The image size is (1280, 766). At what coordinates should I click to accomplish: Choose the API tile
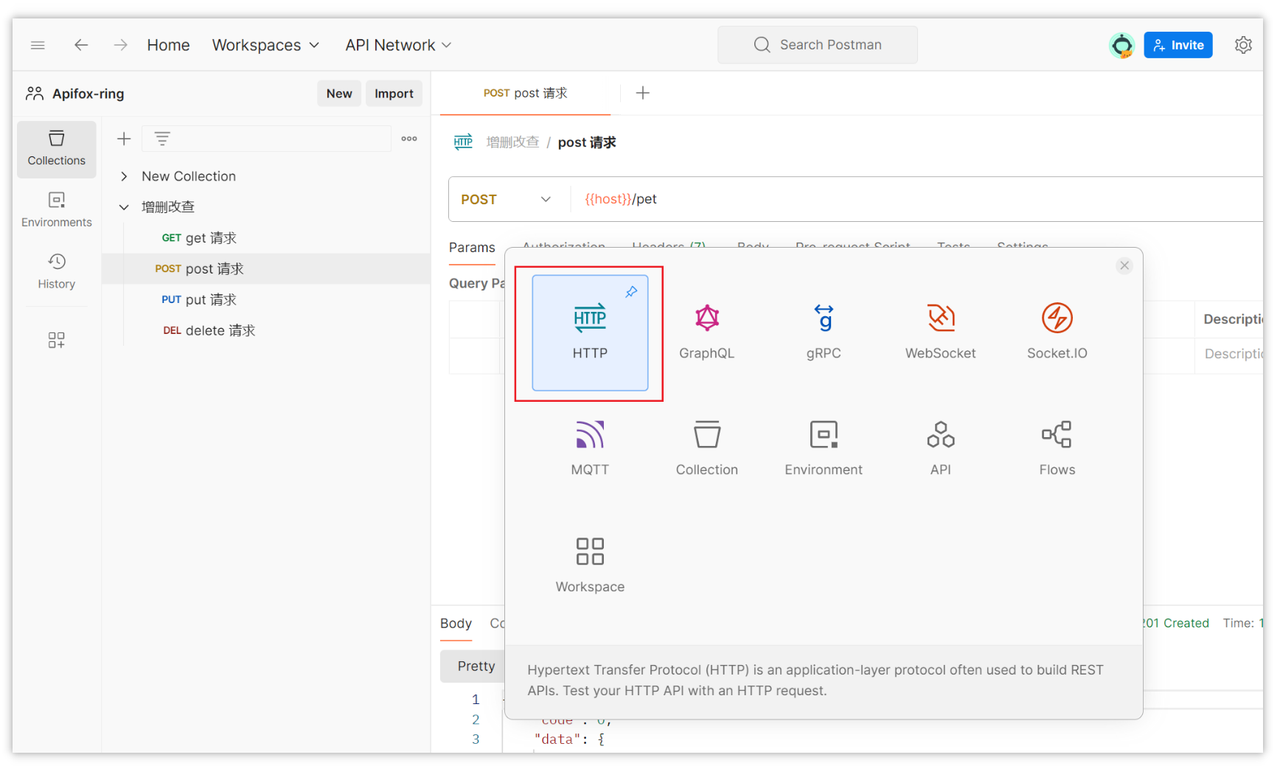(941, 449)
